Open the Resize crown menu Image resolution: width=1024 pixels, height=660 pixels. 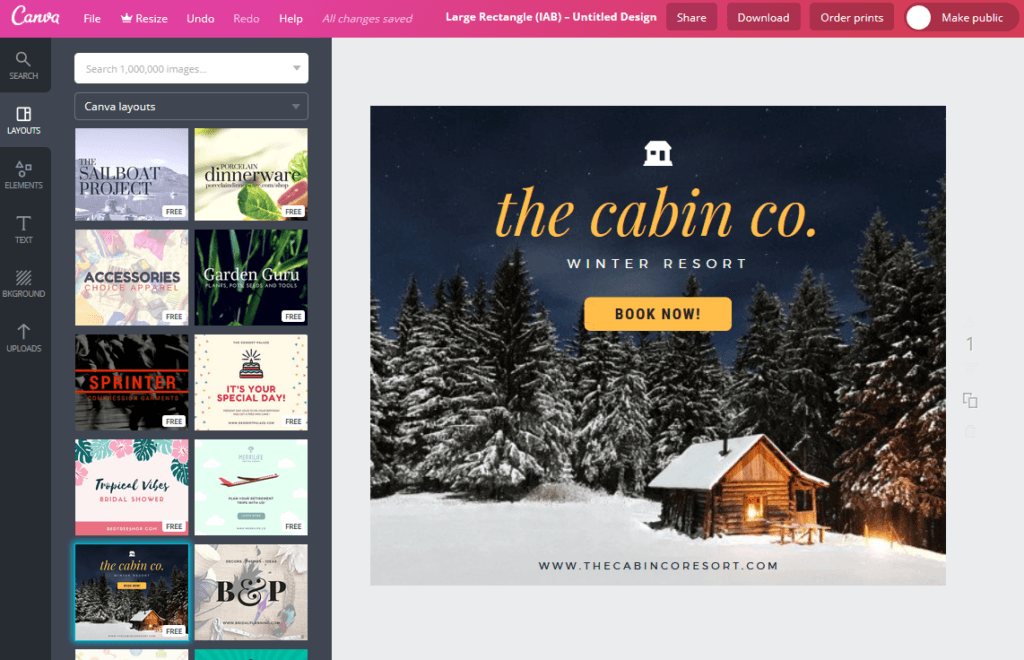pos(144,18)
